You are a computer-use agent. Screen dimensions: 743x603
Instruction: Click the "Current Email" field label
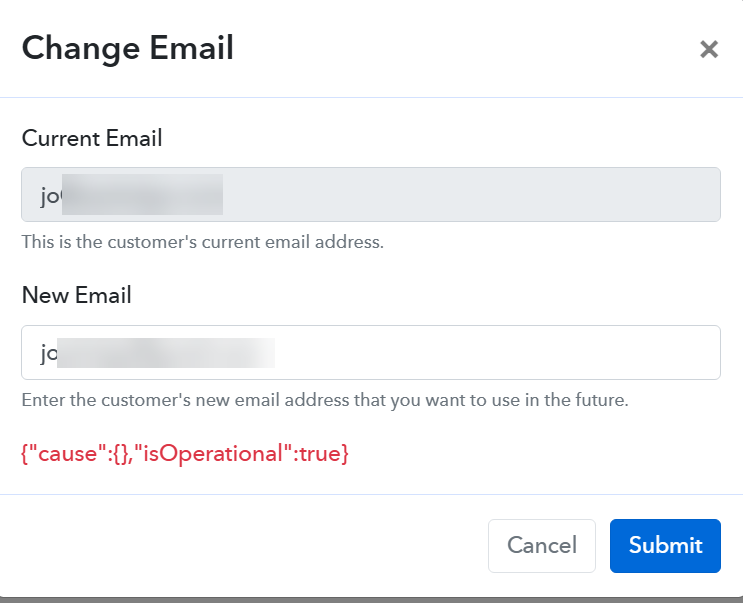click(92, 138)
